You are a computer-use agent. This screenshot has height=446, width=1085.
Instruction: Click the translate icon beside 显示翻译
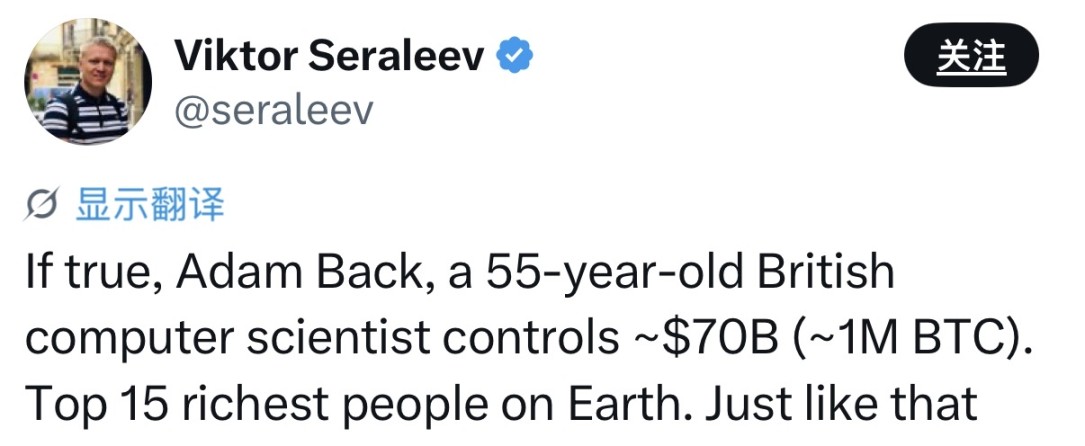click(x=43, y=204)
